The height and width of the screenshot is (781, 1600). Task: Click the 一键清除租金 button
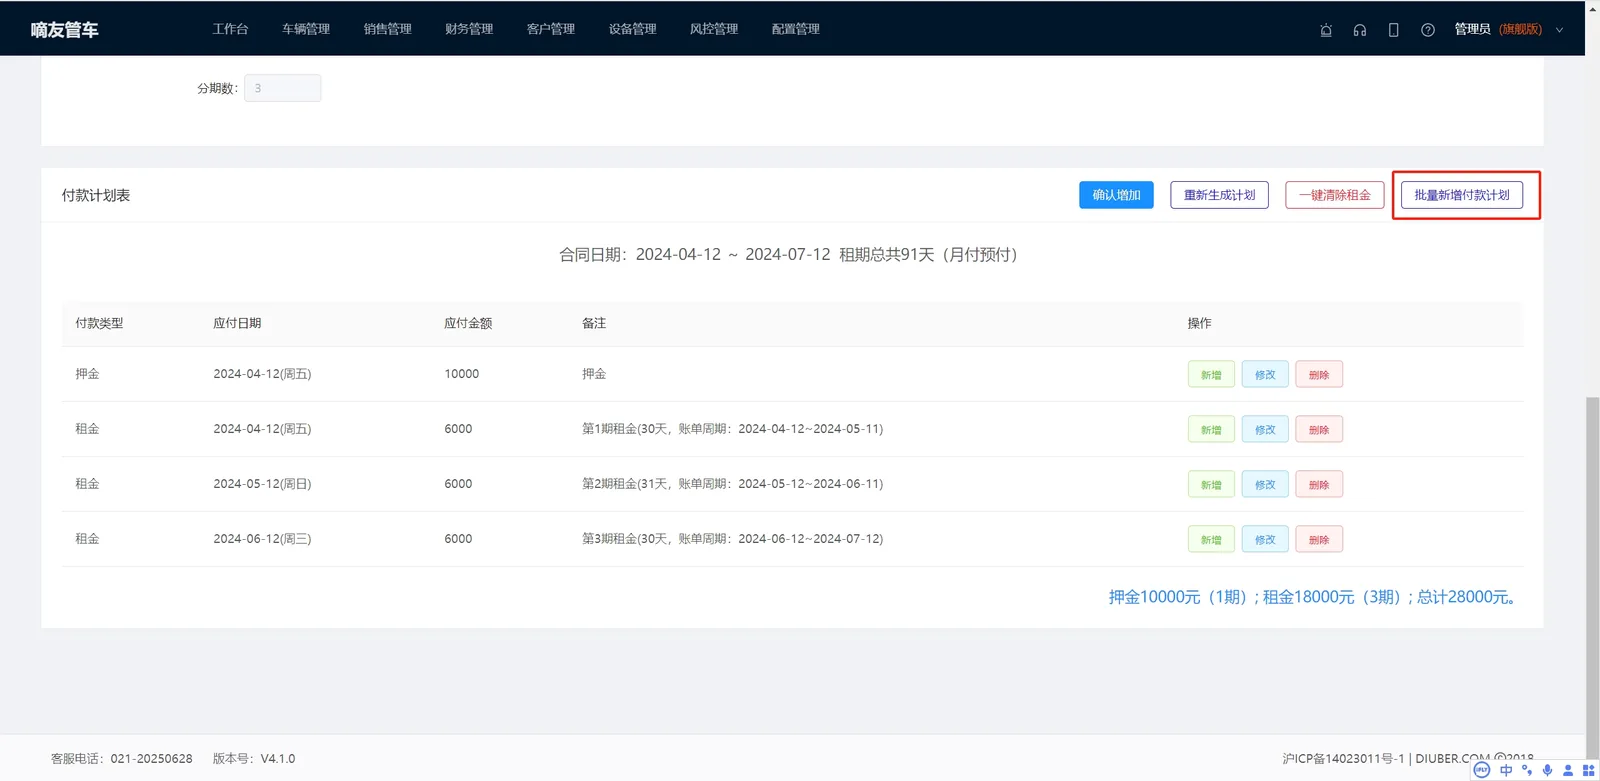[x=1335, y=195]
